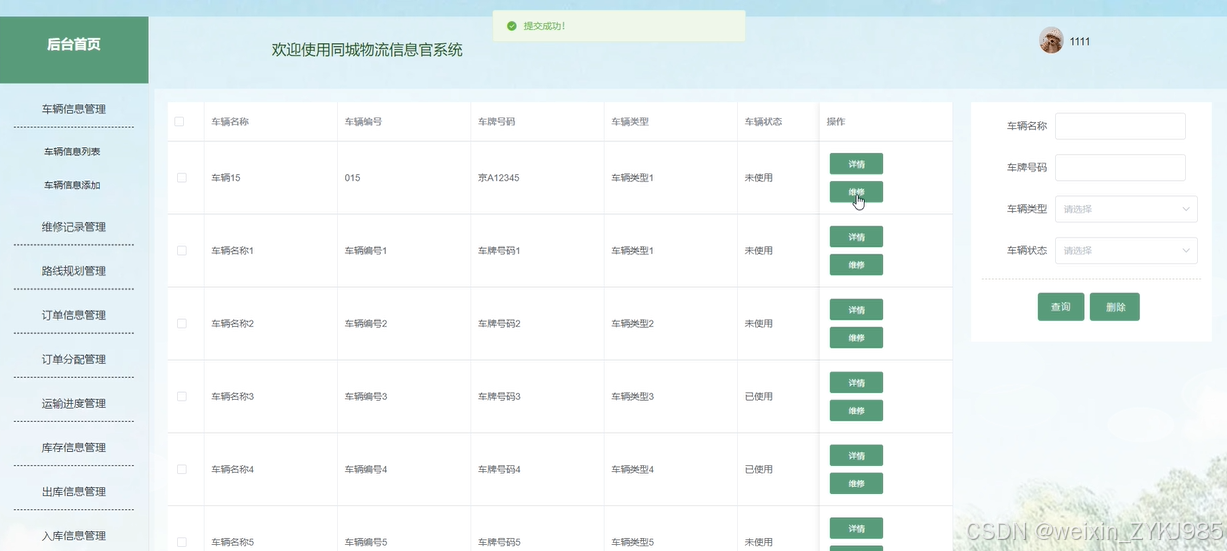Click the 已使用 status in row 车辆名称3

pos(758,397)
